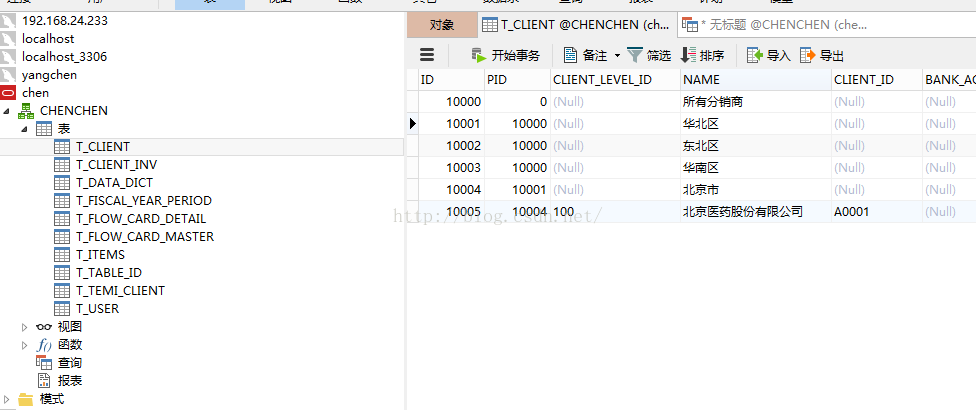Open the 备注 dropdown arrow
This screenshot has height=410, width=976.
pyautogui.click(x=617, y=55)
